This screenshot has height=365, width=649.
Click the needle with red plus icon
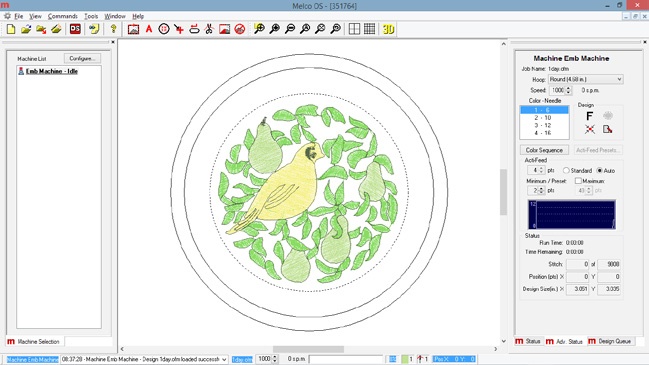(x=179, y=29)
